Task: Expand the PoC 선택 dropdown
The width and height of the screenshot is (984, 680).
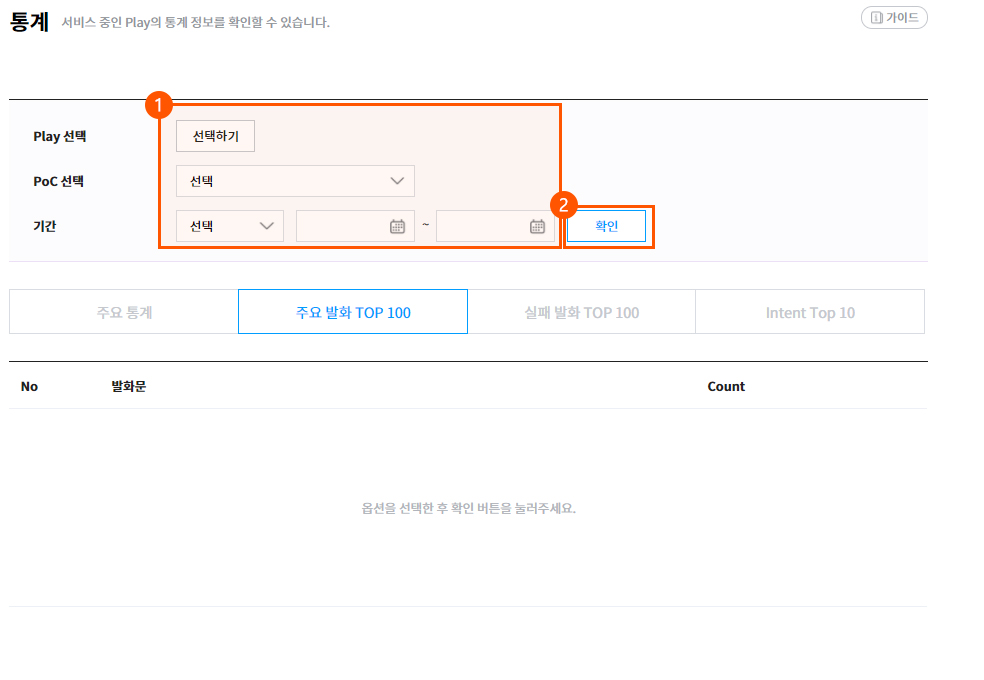Action: point(295,181)
